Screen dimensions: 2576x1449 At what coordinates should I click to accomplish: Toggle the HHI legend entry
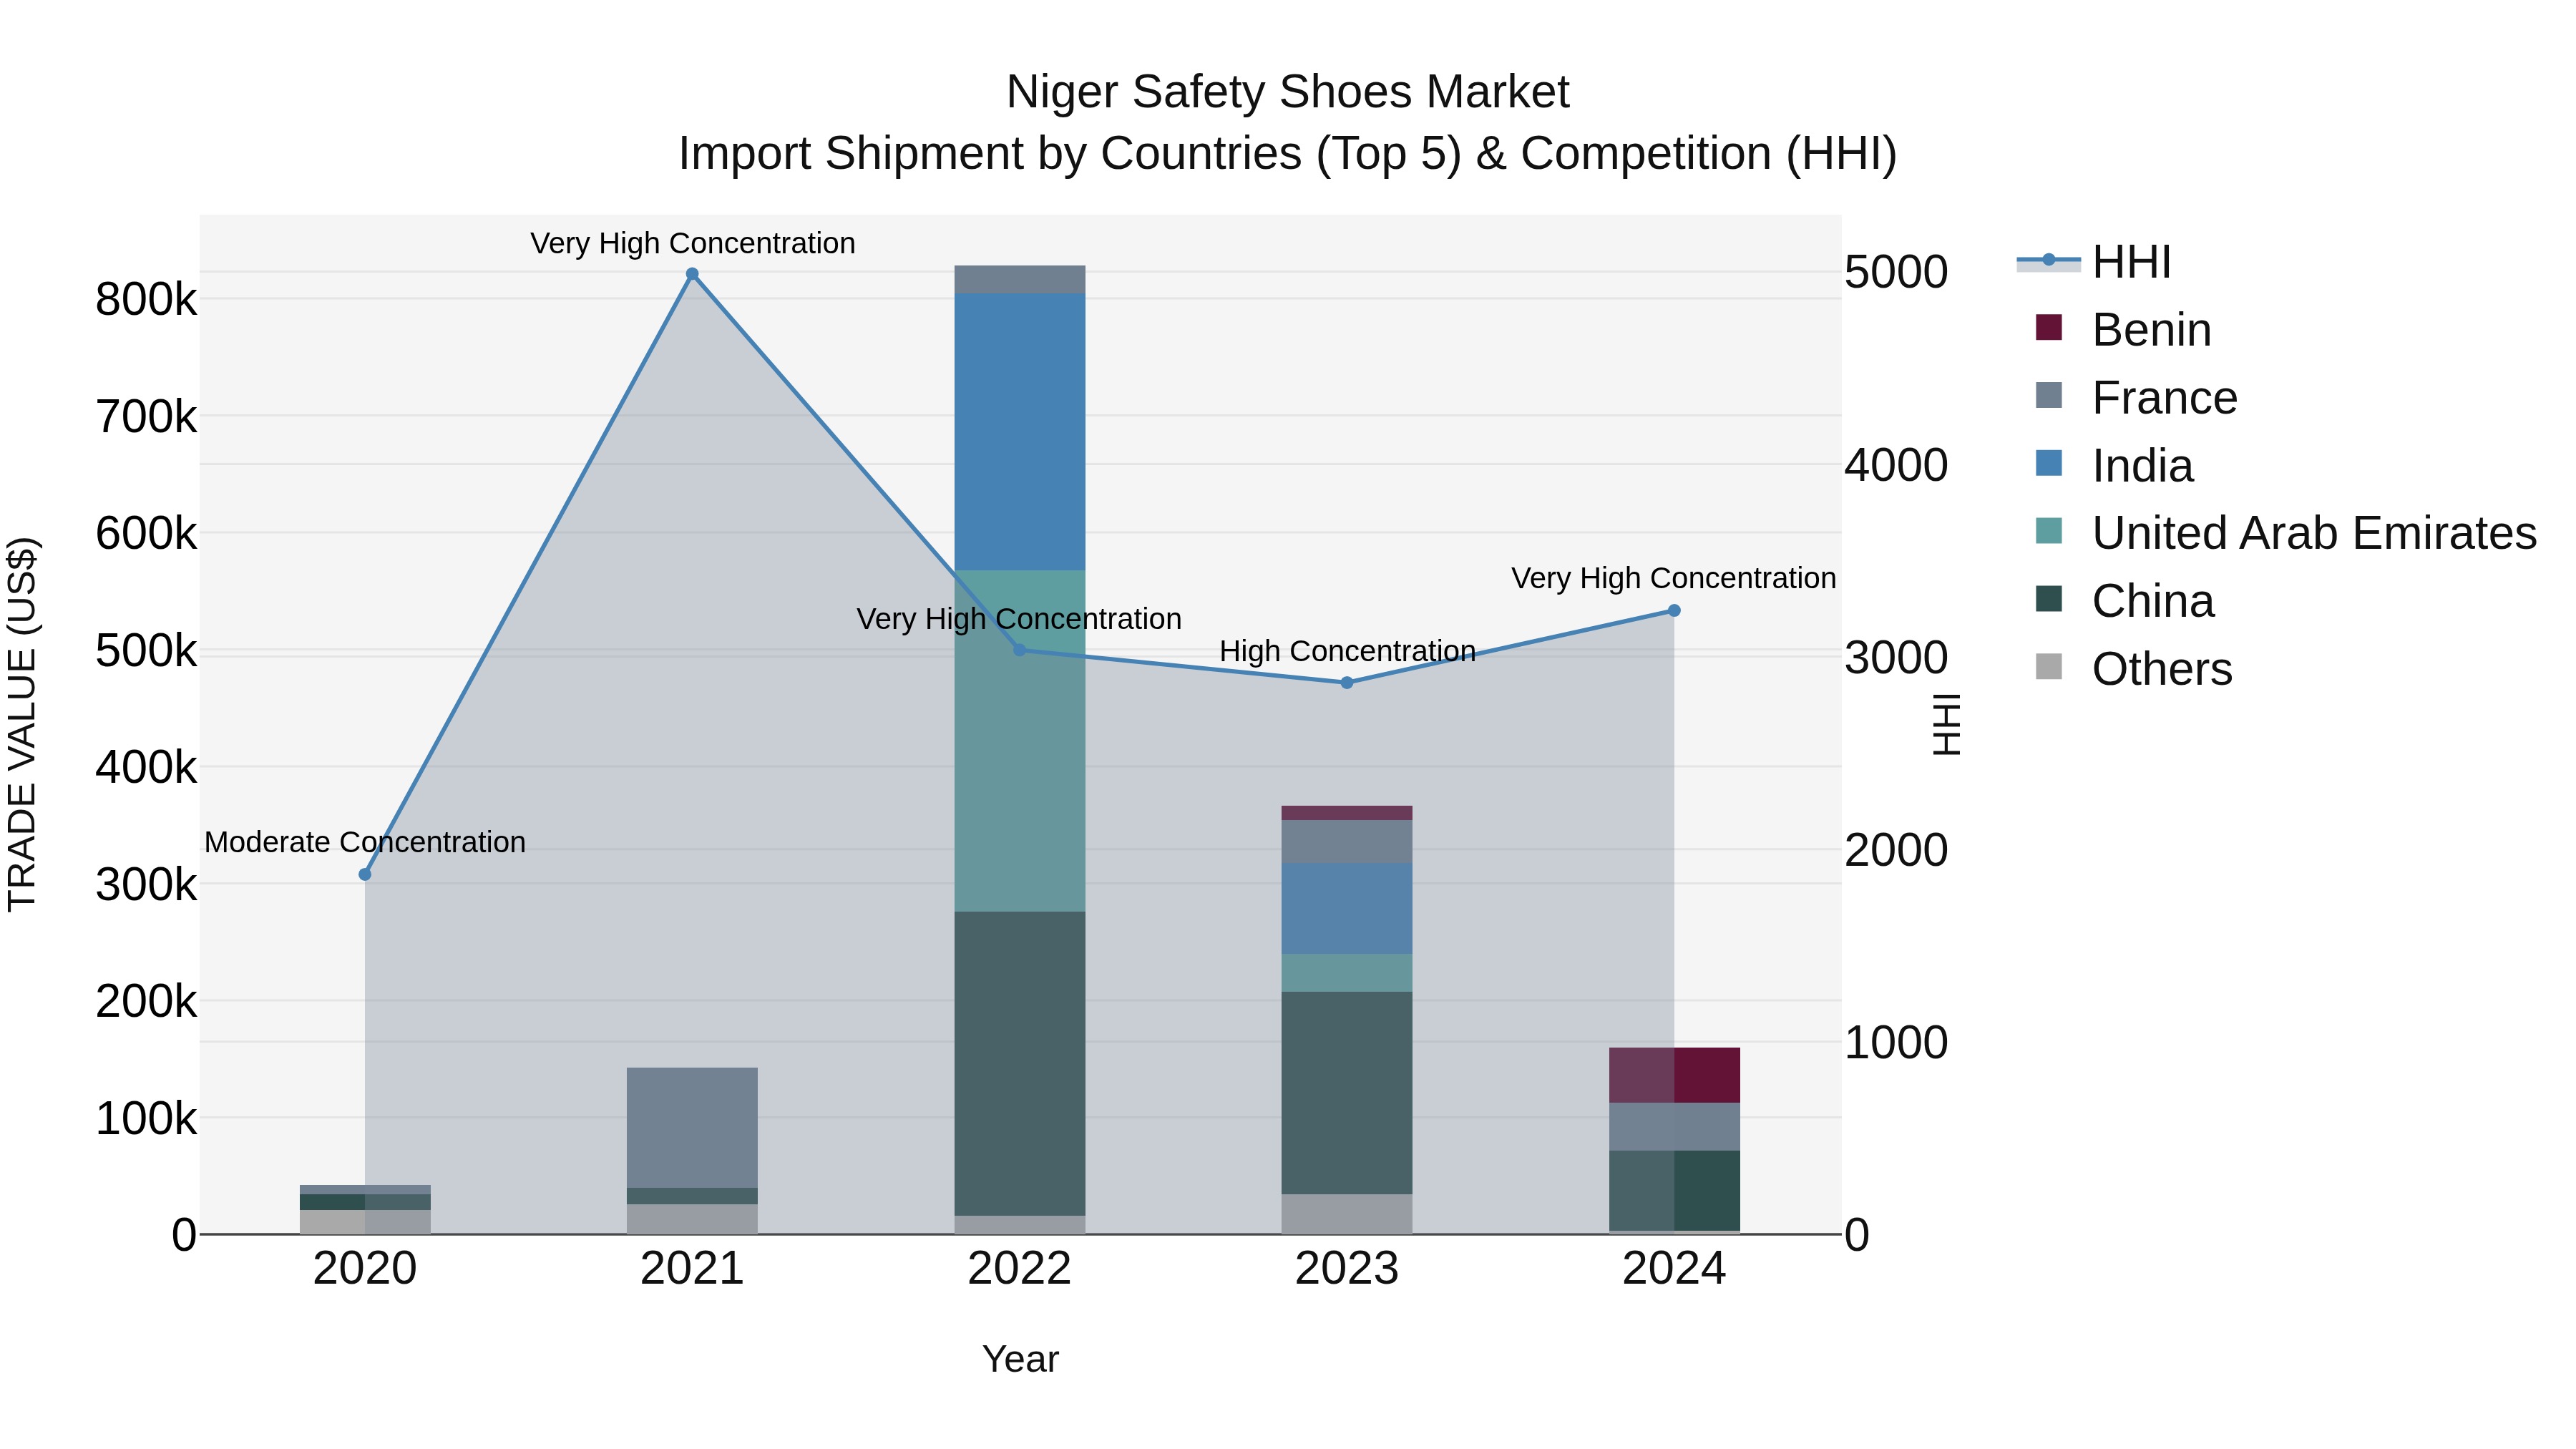(x=2094, y=262)
